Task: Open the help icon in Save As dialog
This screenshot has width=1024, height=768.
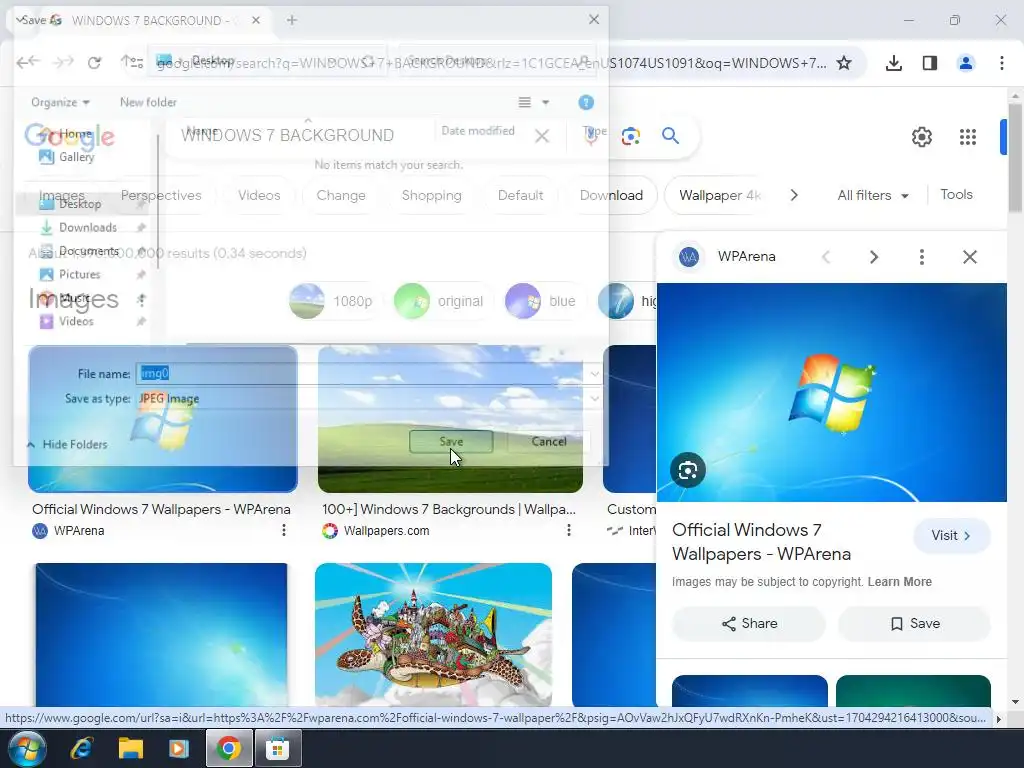Action: coord(586,103)
